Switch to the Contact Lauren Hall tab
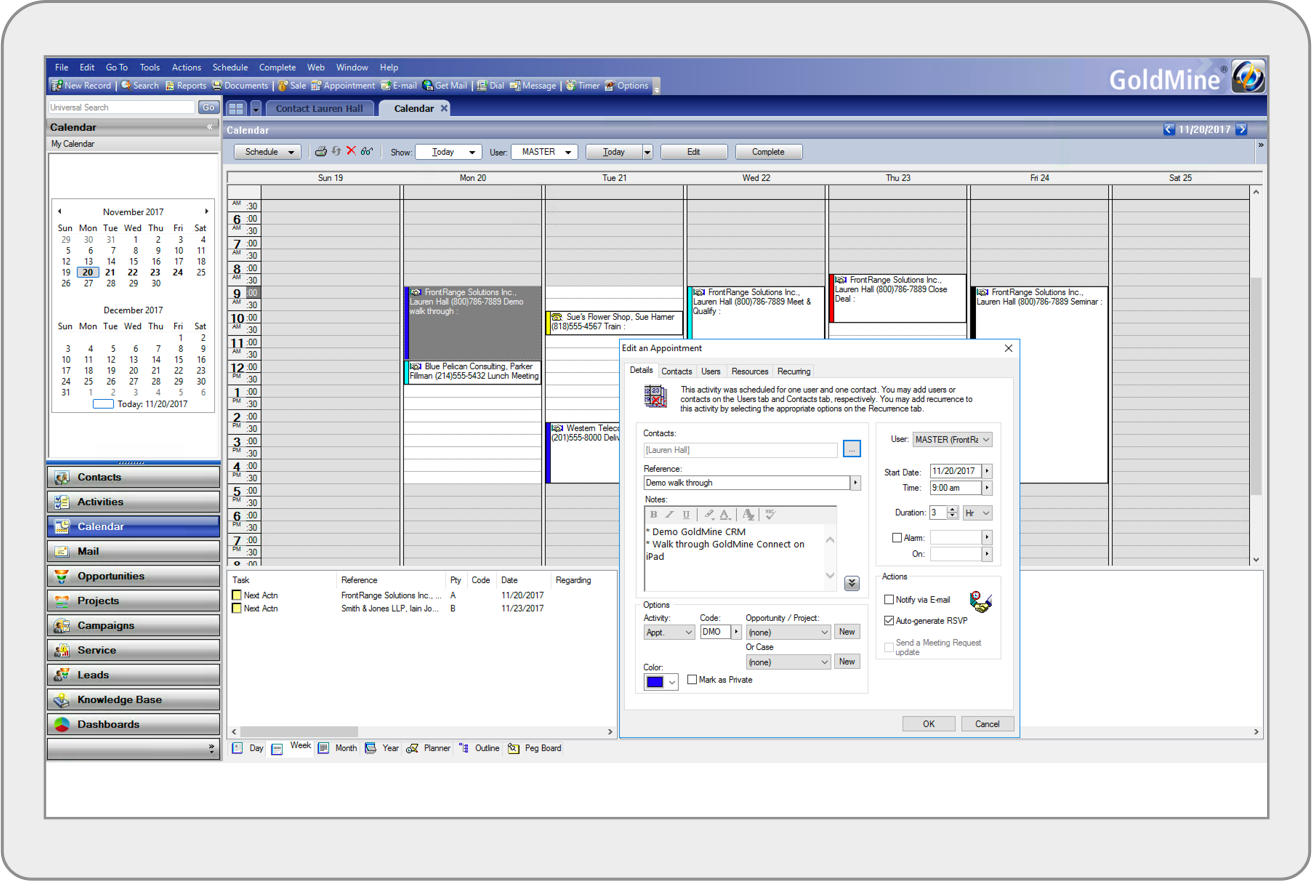The image size is (1312, 881). (x=320, y=108)
